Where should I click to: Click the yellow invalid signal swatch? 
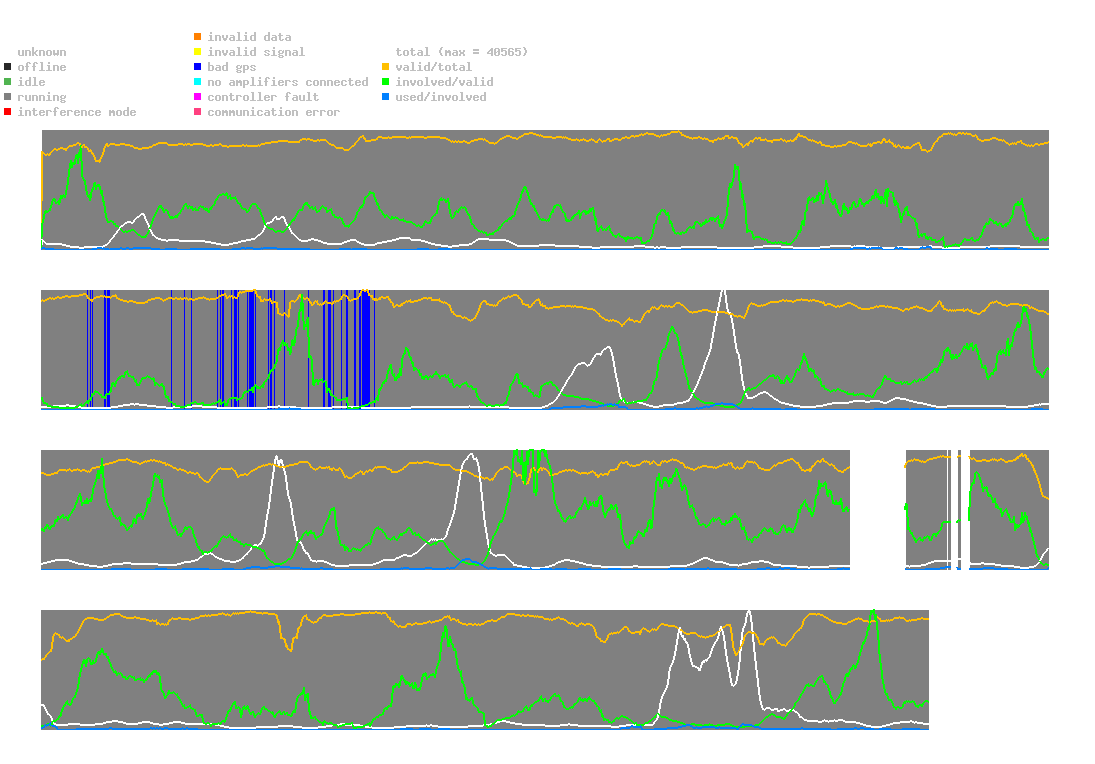tap(198, 52)
